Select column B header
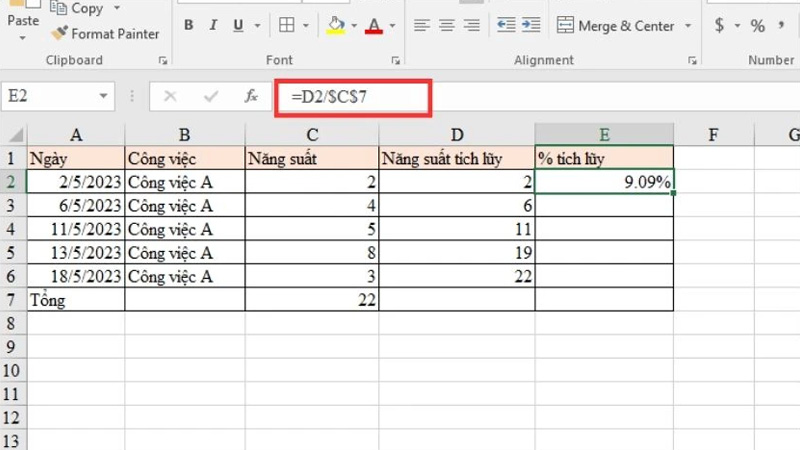Viewport: 800px width, 450px height. tap(185, 135)
